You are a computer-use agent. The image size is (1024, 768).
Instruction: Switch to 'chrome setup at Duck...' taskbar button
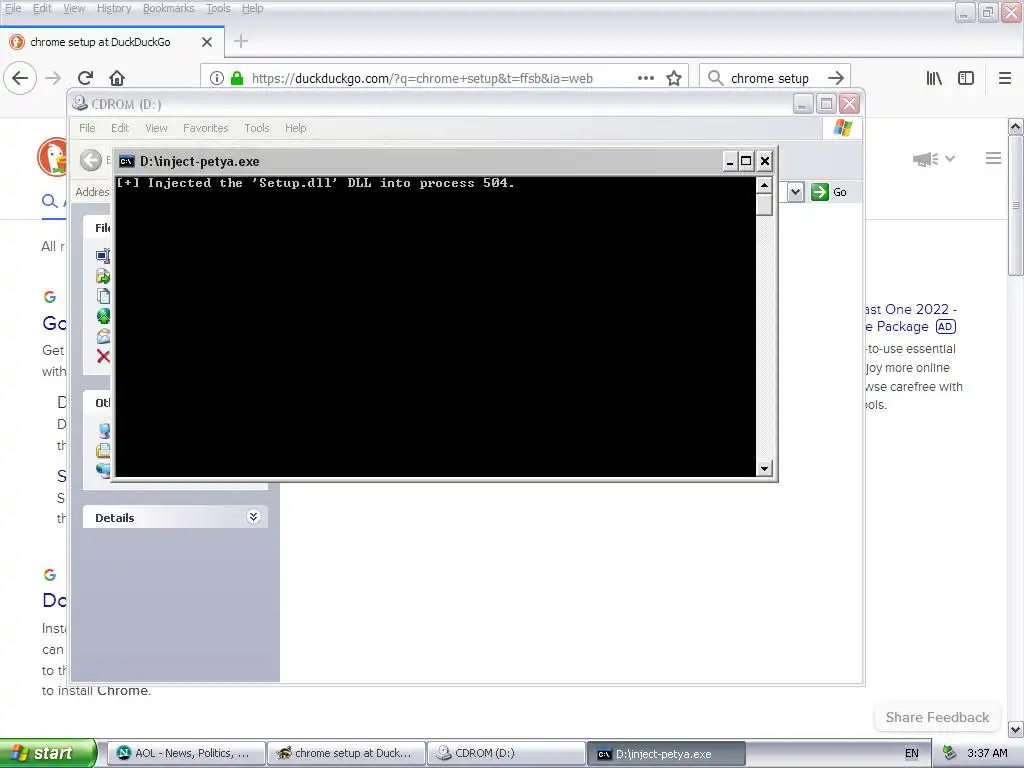(346, 753)
